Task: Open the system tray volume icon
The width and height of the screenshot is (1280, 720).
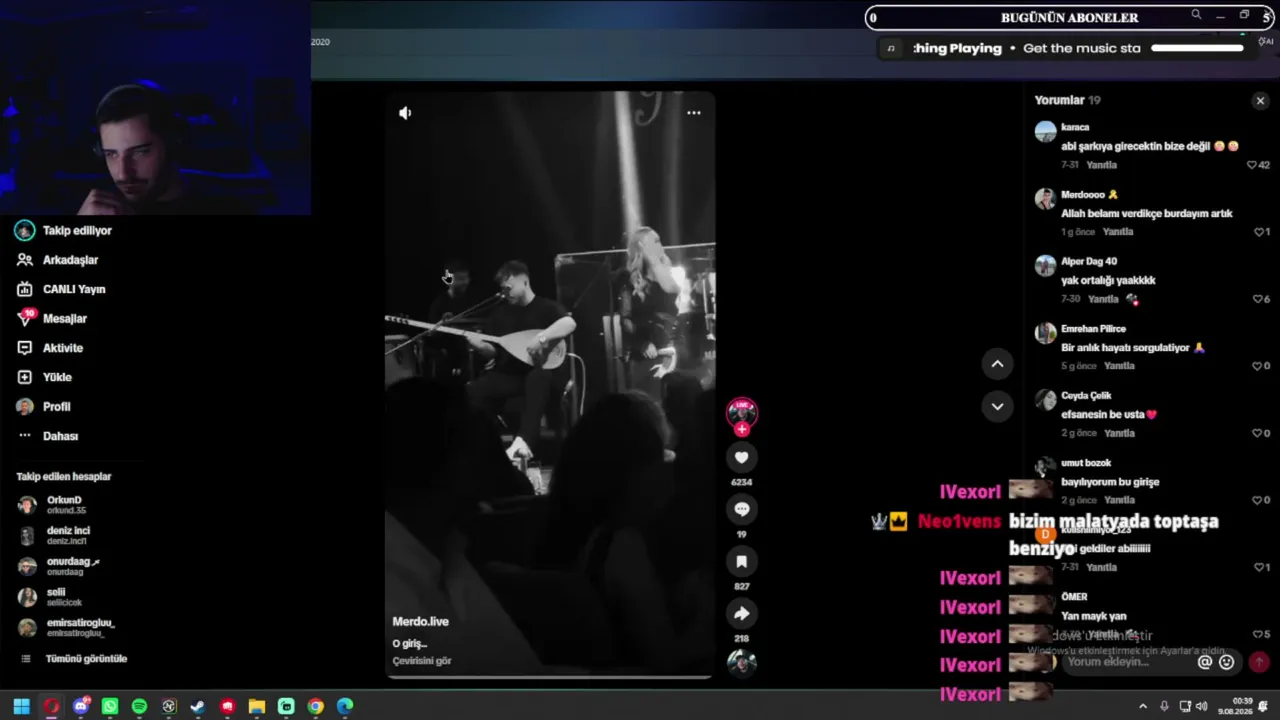Action: click(x=1201, y=707)
